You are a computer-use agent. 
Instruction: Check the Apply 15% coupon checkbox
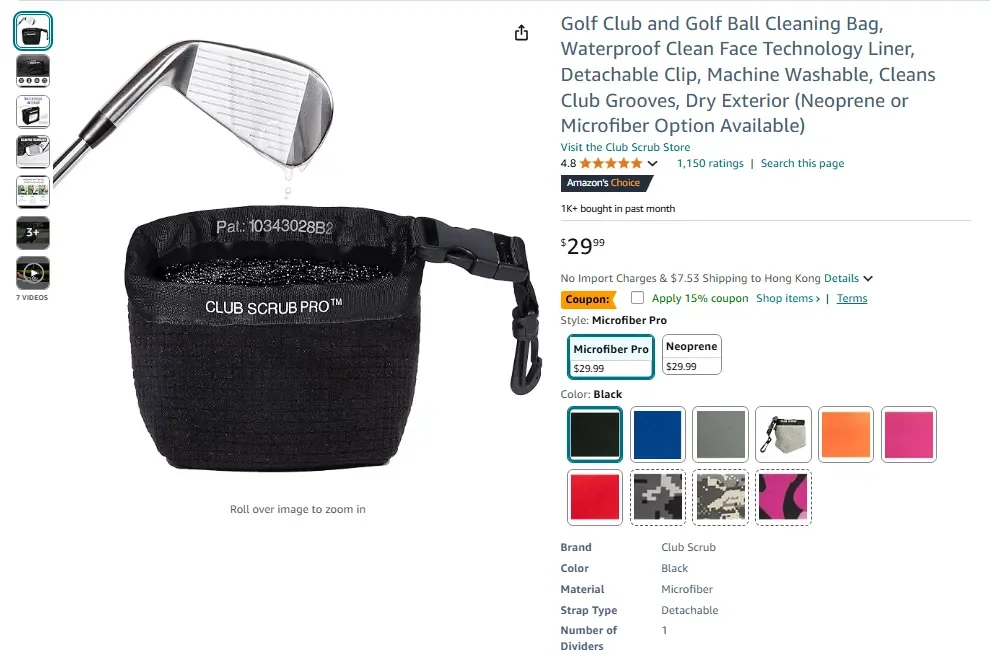pyautogui.click(x=638, y=297)
